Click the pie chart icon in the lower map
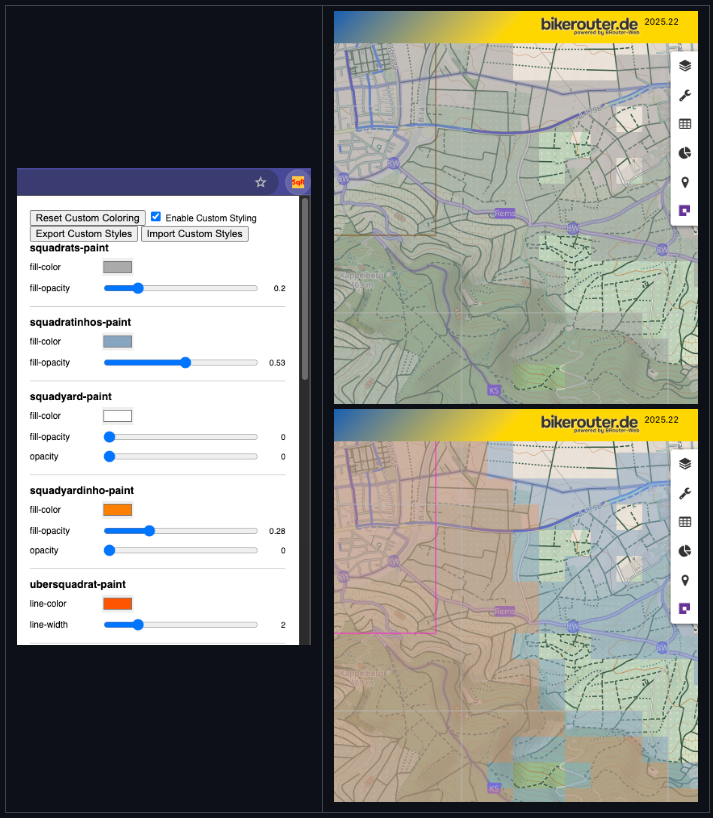This screenshot has width=713, height=818. pos(685,551)
